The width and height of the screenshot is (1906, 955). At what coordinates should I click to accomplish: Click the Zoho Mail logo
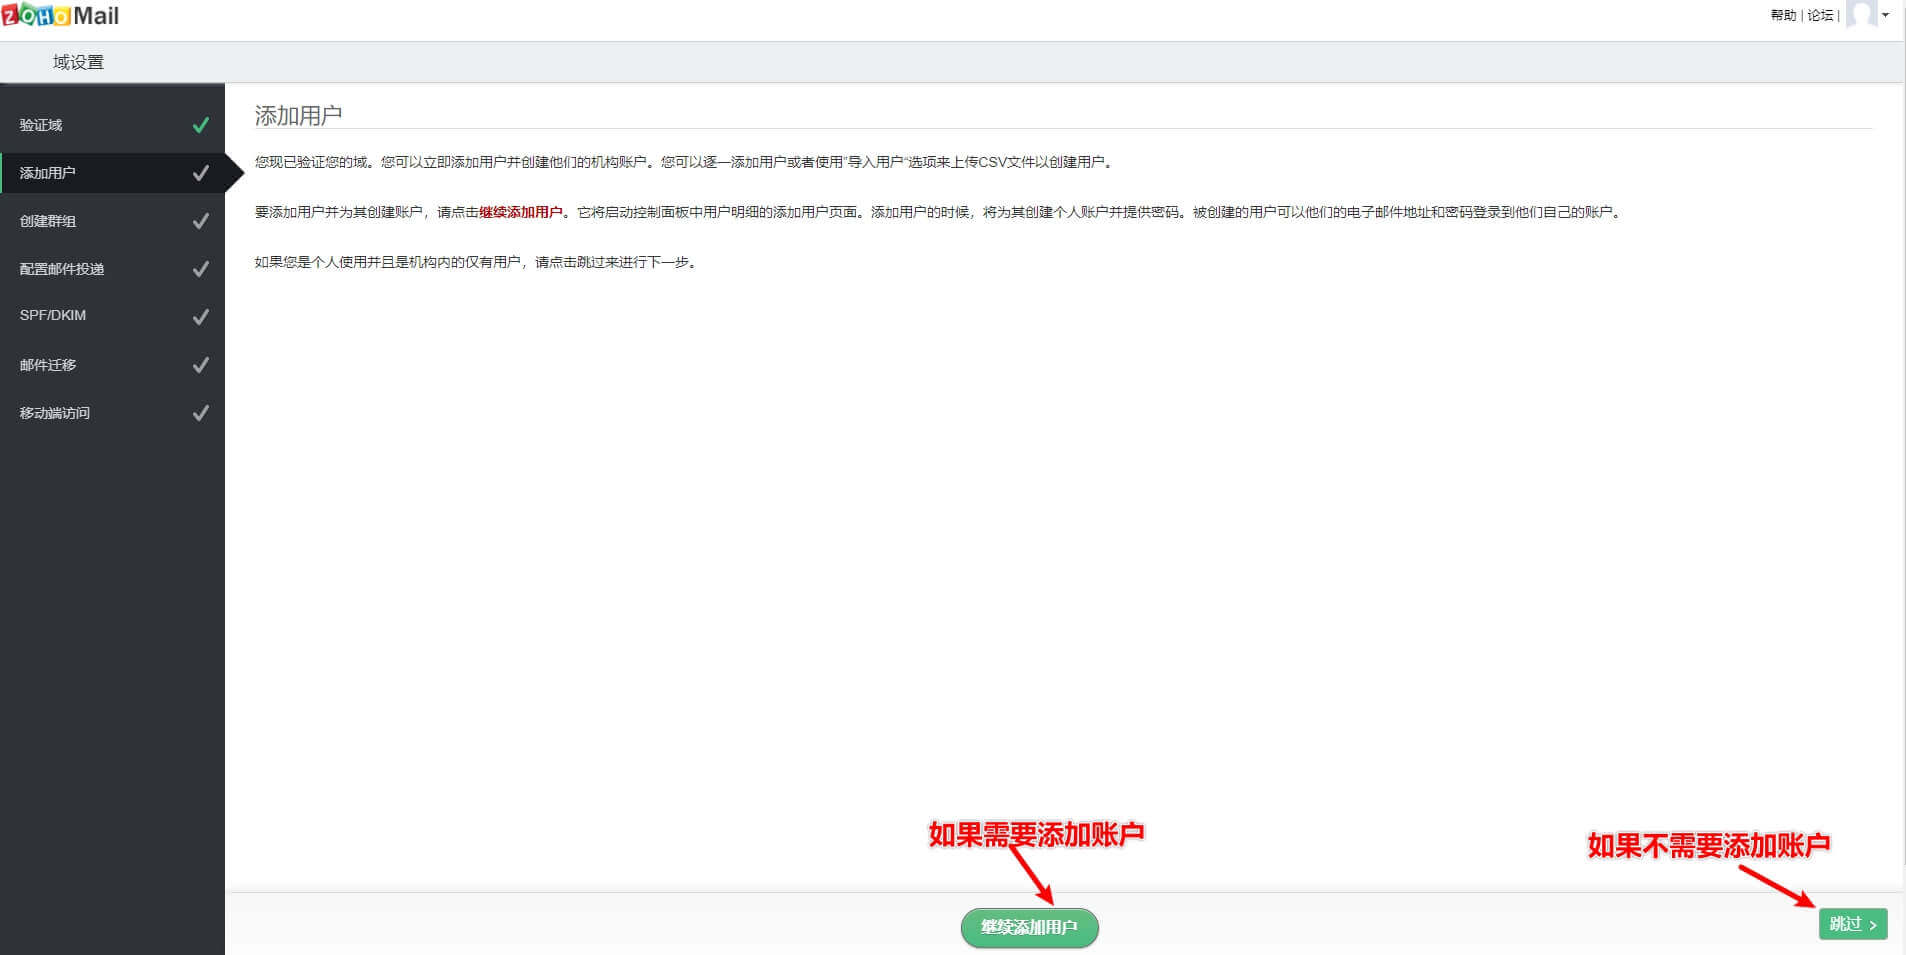pos(60,15)
